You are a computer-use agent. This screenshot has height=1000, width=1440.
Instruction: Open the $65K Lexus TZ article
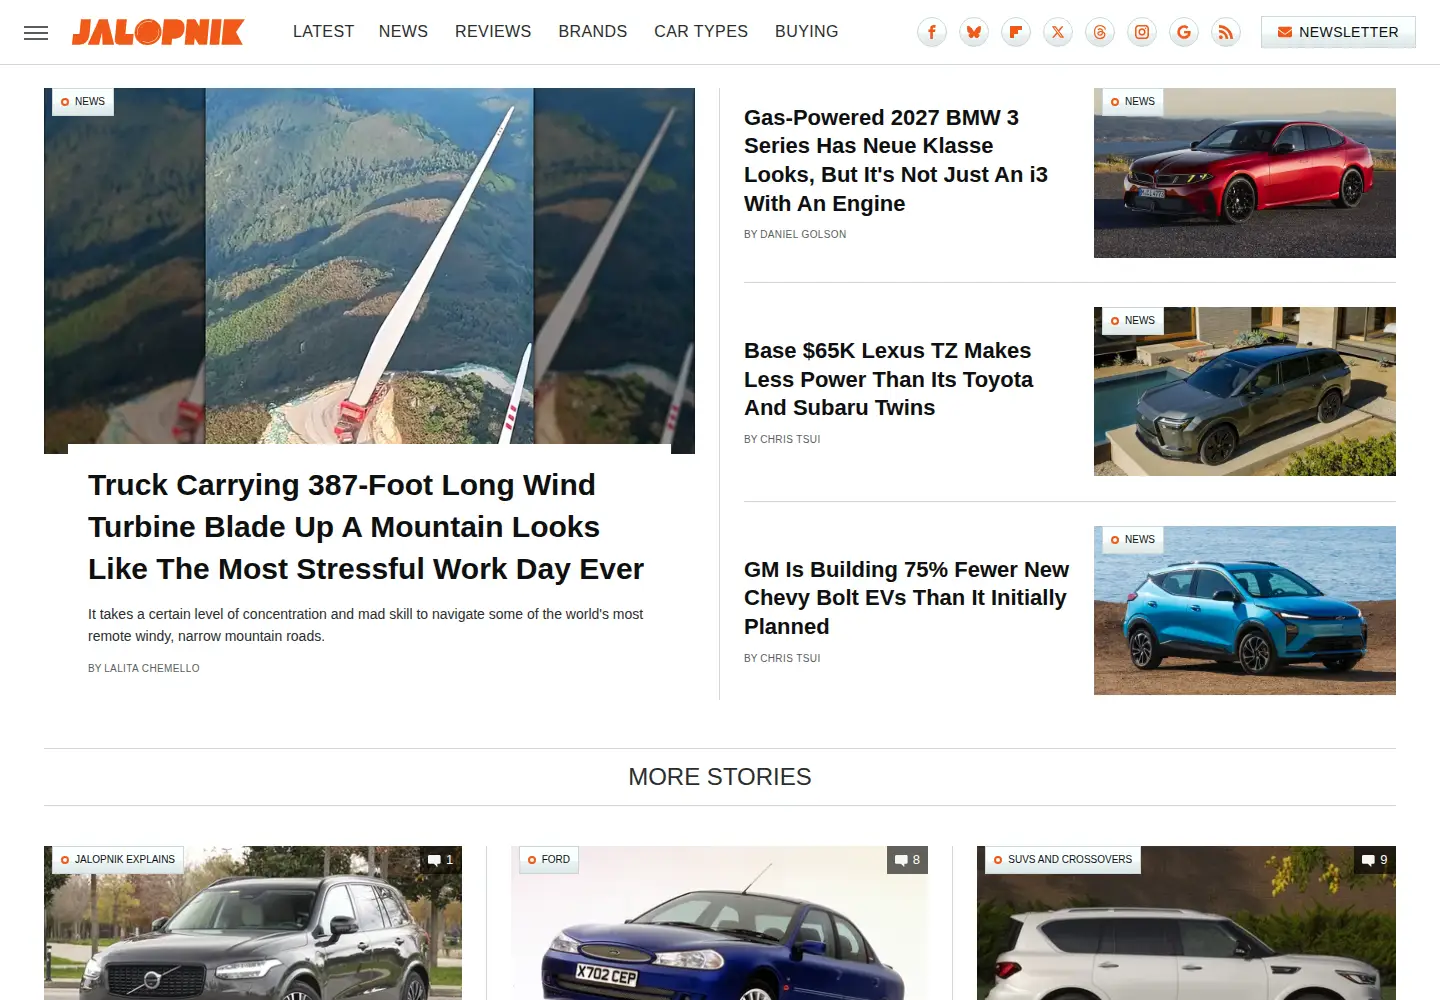(888, 379)
